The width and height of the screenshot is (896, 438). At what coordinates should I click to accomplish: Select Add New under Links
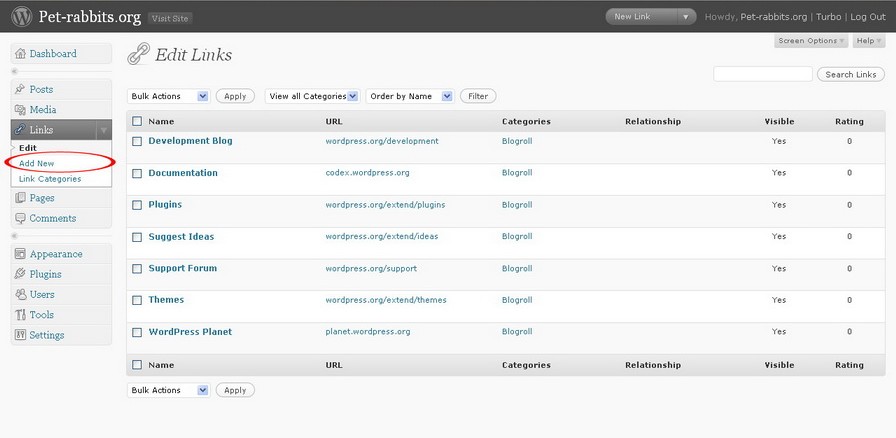coord(37,164)
